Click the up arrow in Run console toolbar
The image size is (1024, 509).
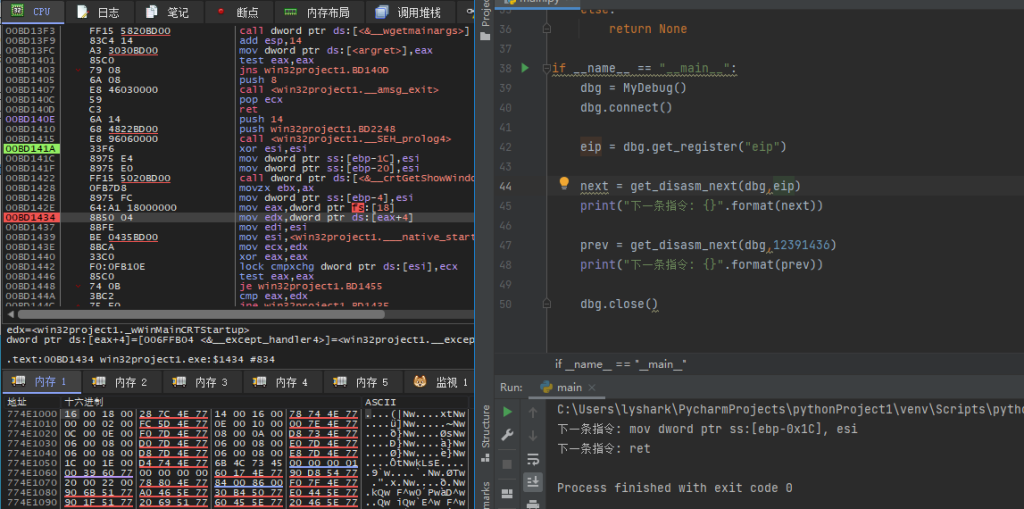pyautogui.click(x=532, y=411)
